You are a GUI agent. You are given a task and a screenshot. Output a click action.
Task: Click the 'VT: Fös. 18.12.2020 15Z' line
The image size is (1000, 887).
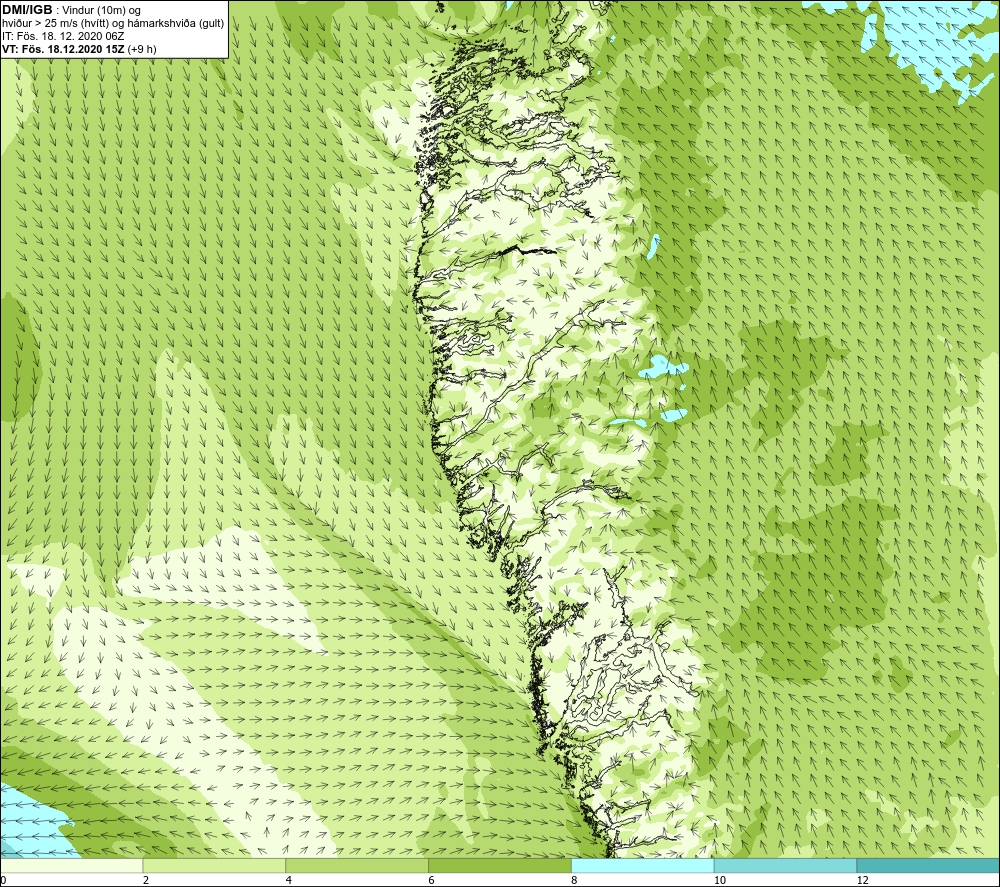(79, 49)
